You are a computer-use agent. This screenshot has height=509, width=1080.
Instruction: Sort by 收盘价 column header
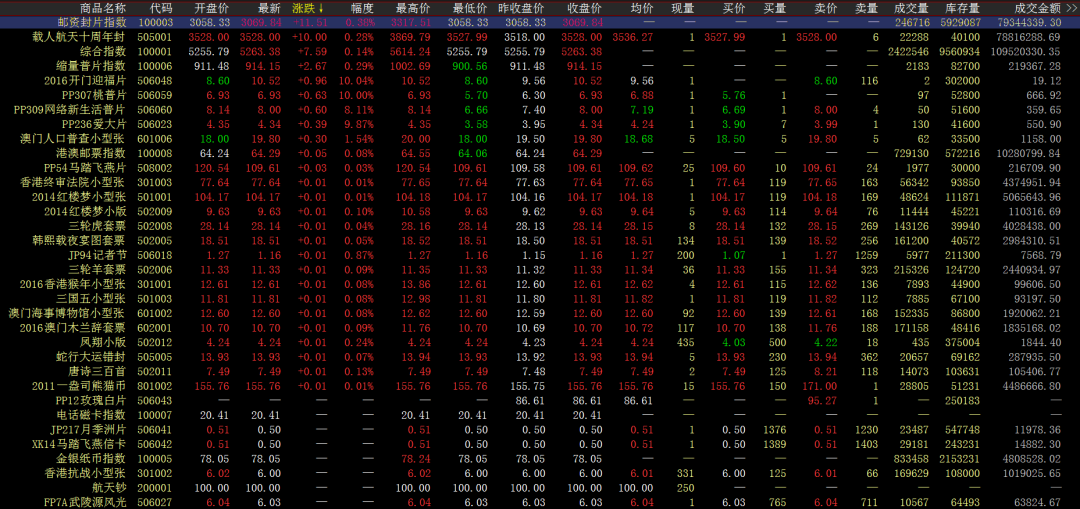coord(584,8)
